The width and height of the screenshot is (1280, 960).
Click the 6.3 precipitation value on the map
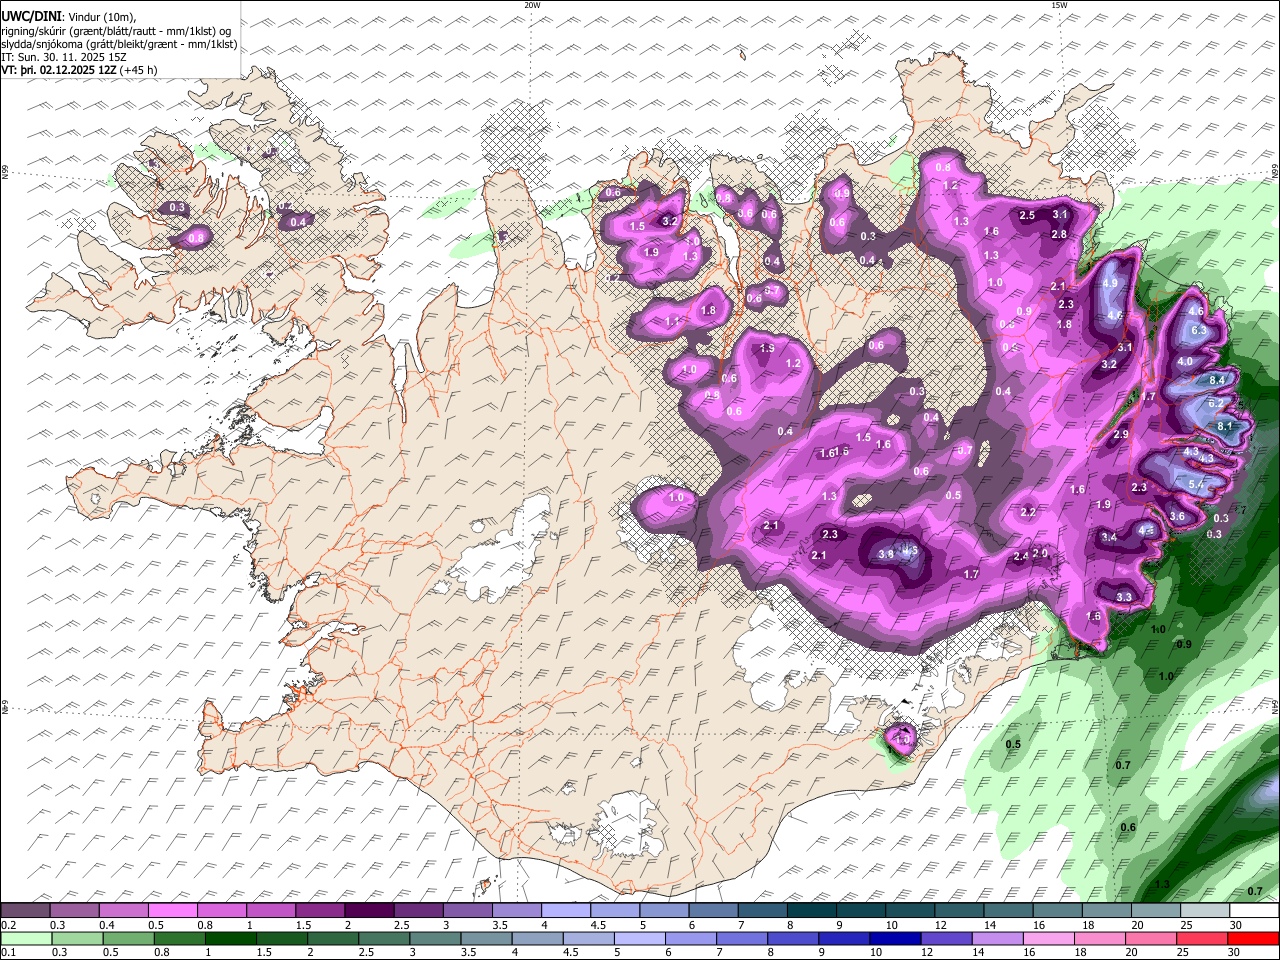1200,330
